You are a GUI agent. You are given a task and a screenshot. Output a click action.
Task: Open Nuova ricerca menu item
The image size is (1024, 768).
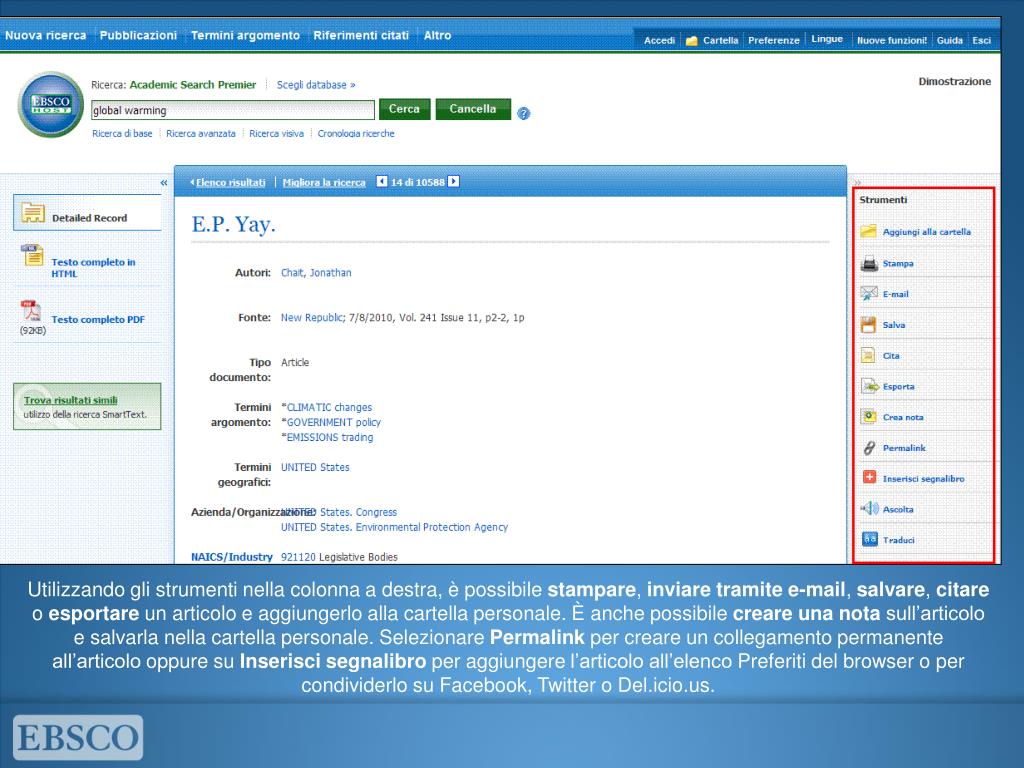pos(46,35)
